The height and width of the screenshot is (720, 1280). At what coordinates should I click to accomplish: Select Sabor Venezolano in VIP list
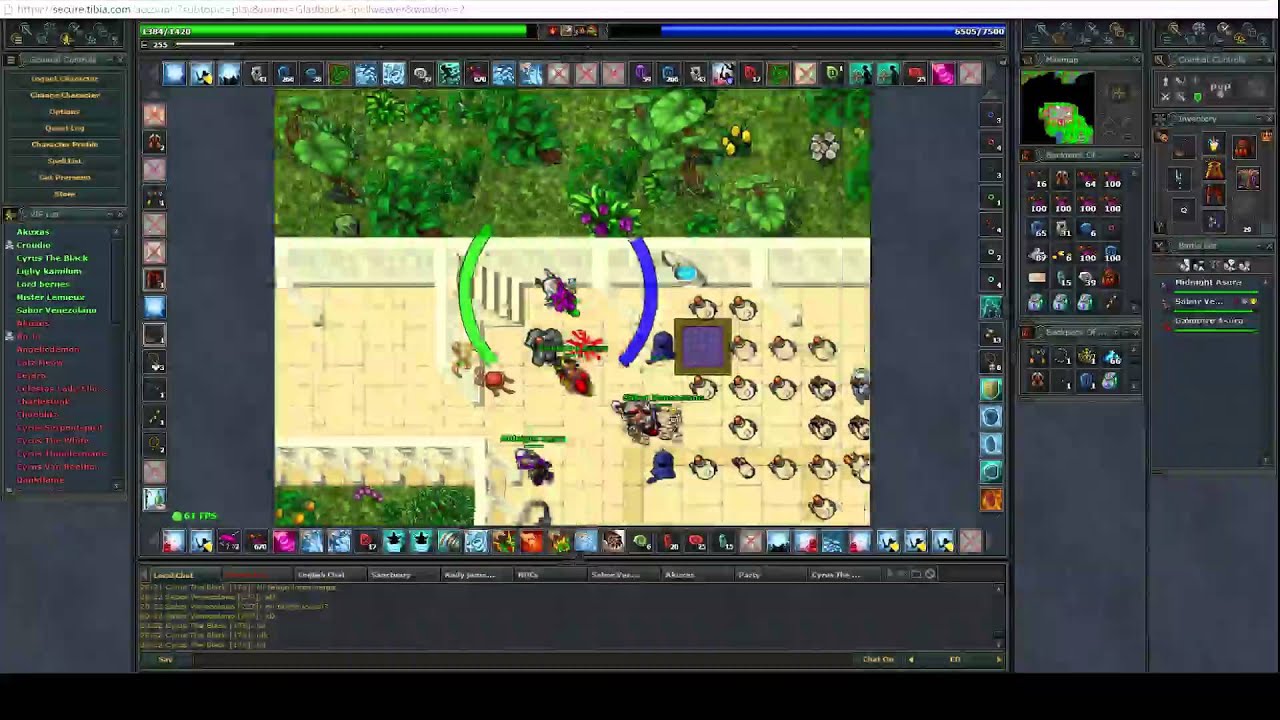click(x=56, y=310)
